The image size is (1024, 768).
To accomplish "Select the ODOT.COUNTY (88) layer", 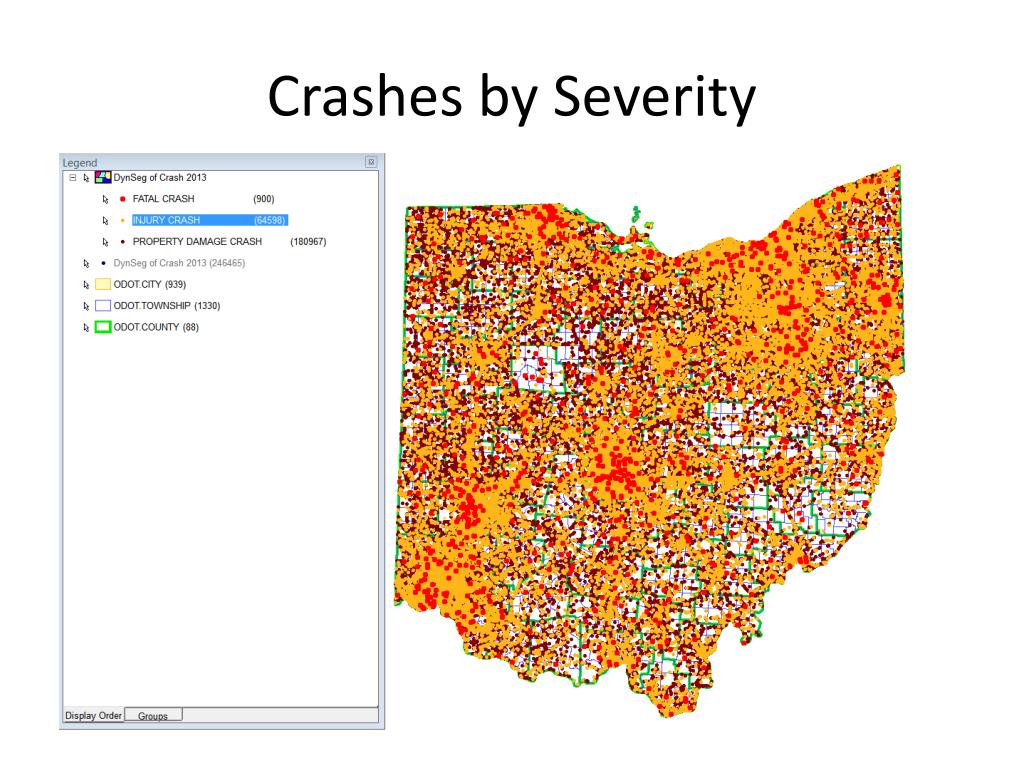I will click(156, 327).
